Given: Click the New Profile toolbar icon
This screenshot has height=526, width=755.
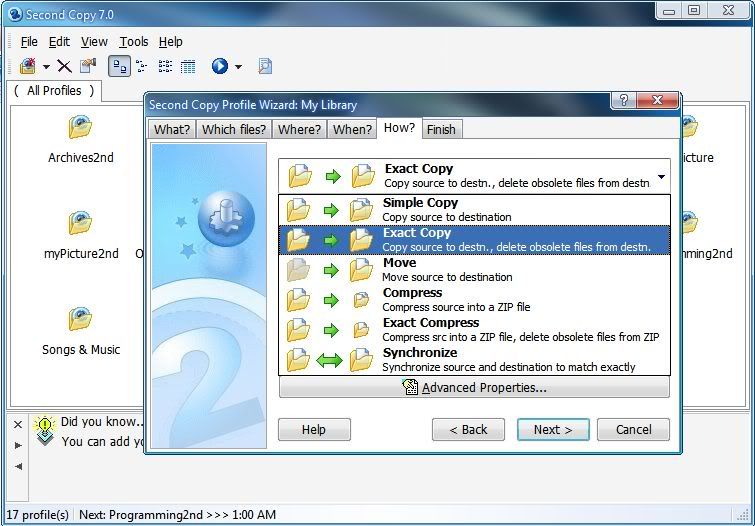Looking at the screenshot, I should [28, 66].
